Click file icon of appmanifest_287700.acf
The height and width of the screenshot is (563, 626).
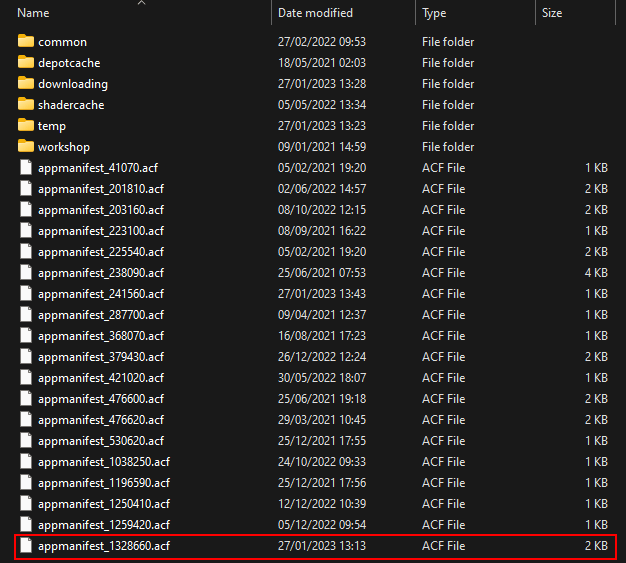tap(26, 315)
